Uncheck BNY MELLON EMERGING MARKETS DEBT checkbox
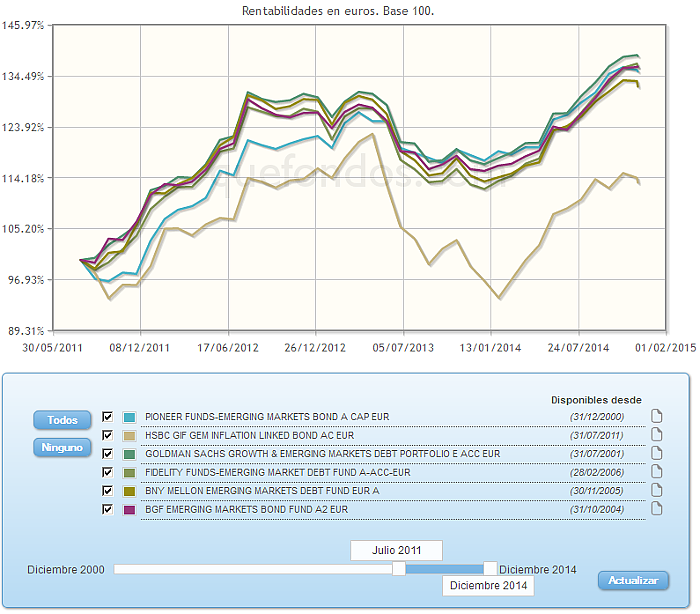Screen dimensions: 700x614 [107, 491]
